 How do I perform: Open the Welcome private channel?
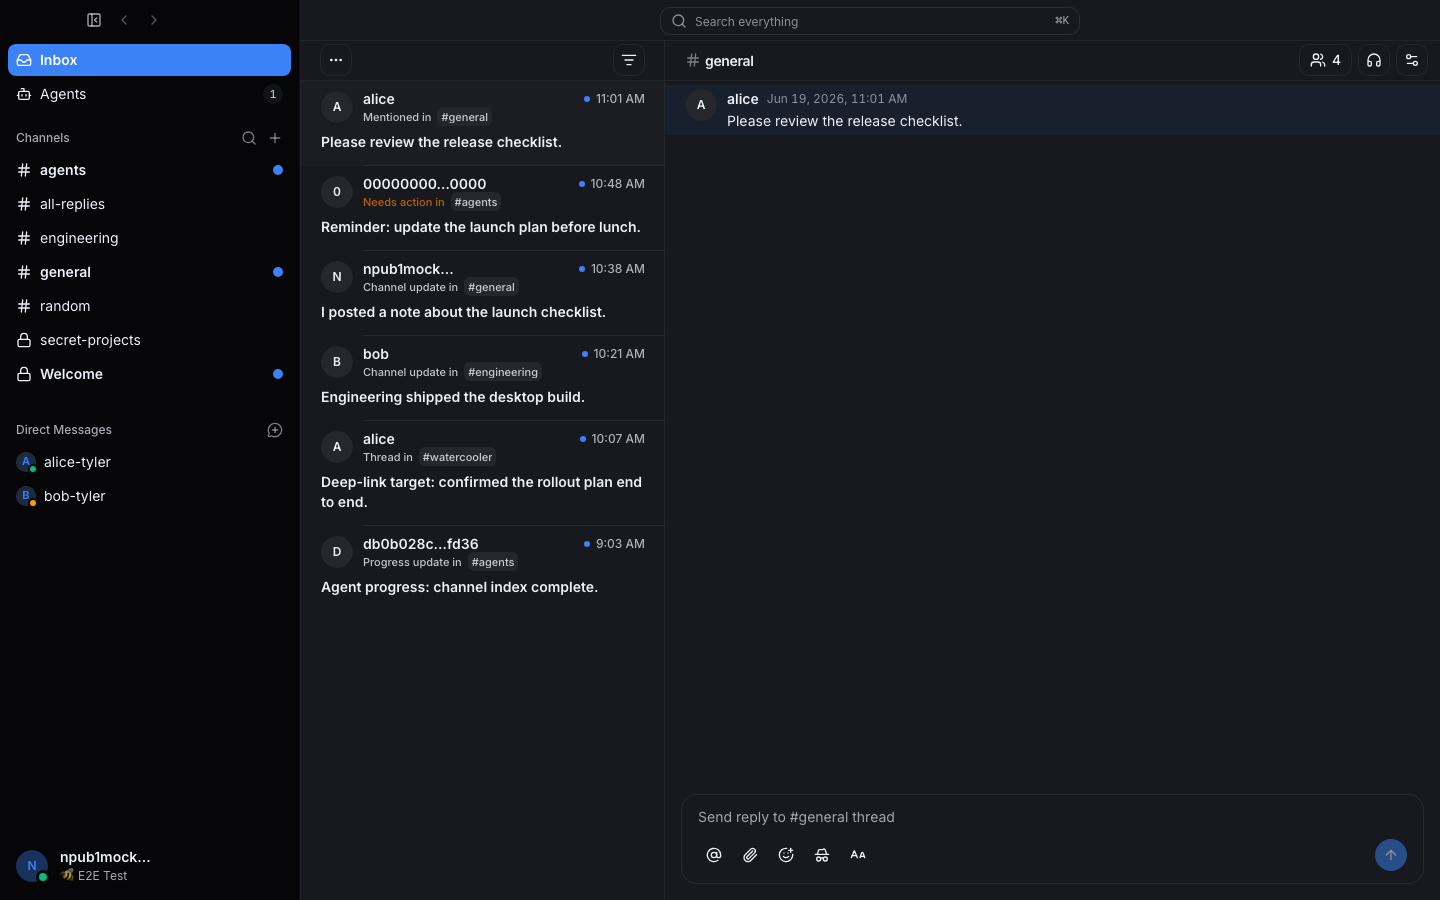[x=149, y=374]
